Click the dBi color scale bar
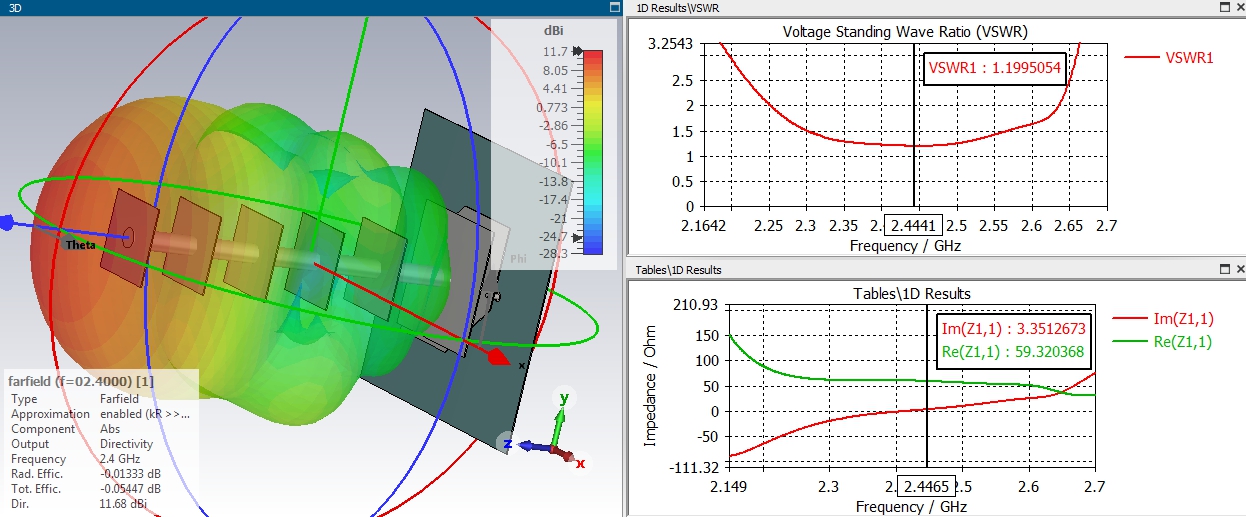 click(593, 151)
